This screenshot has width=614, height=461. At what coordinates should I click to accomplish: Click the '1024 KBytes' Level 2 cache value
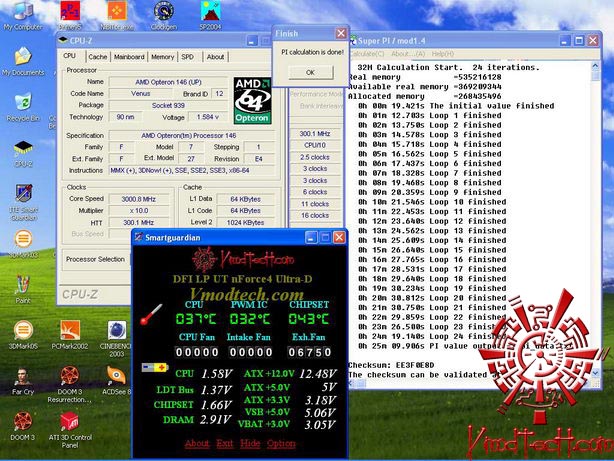(x=246, y=222)
